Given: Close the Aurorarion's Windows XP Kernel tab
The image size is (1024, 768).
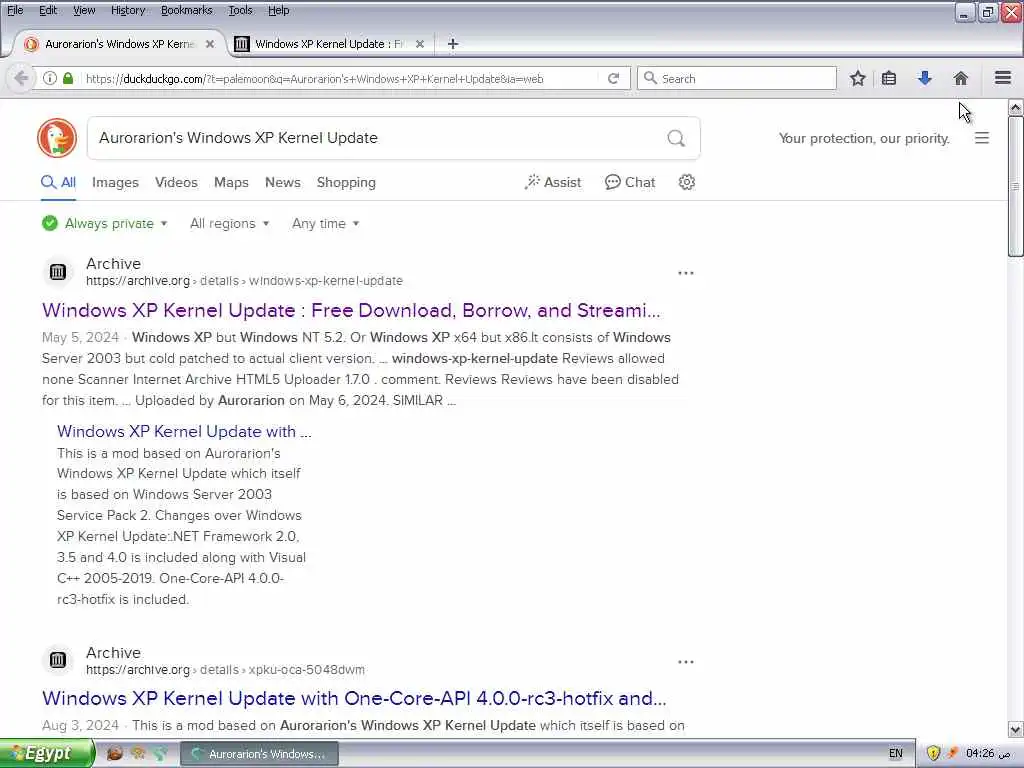Looking at the screenshot, I should click(210, 44).
